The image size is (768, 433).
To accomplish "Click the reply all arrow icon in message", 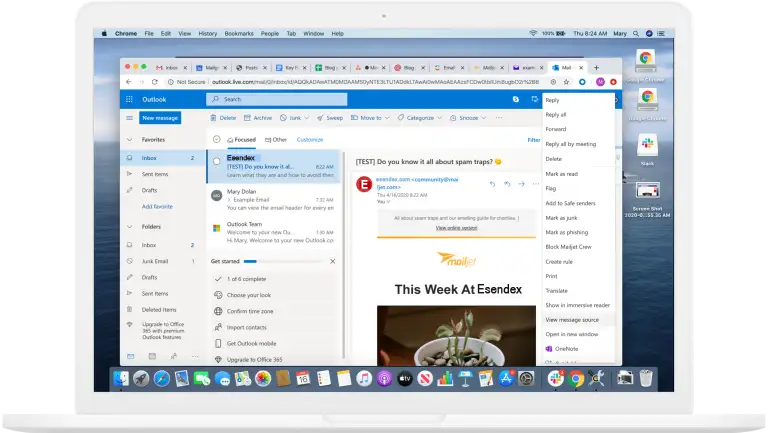I will pos(507,184).
